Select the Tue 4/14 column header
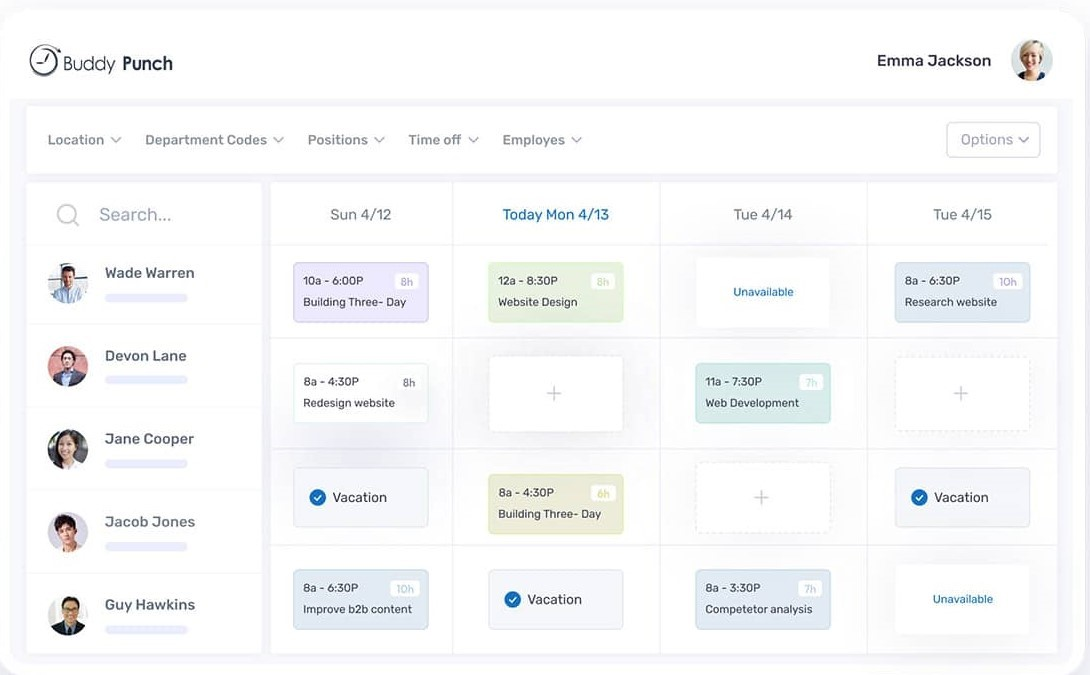Viewport: 1090px width, 675px height. [x=763, y=214]
